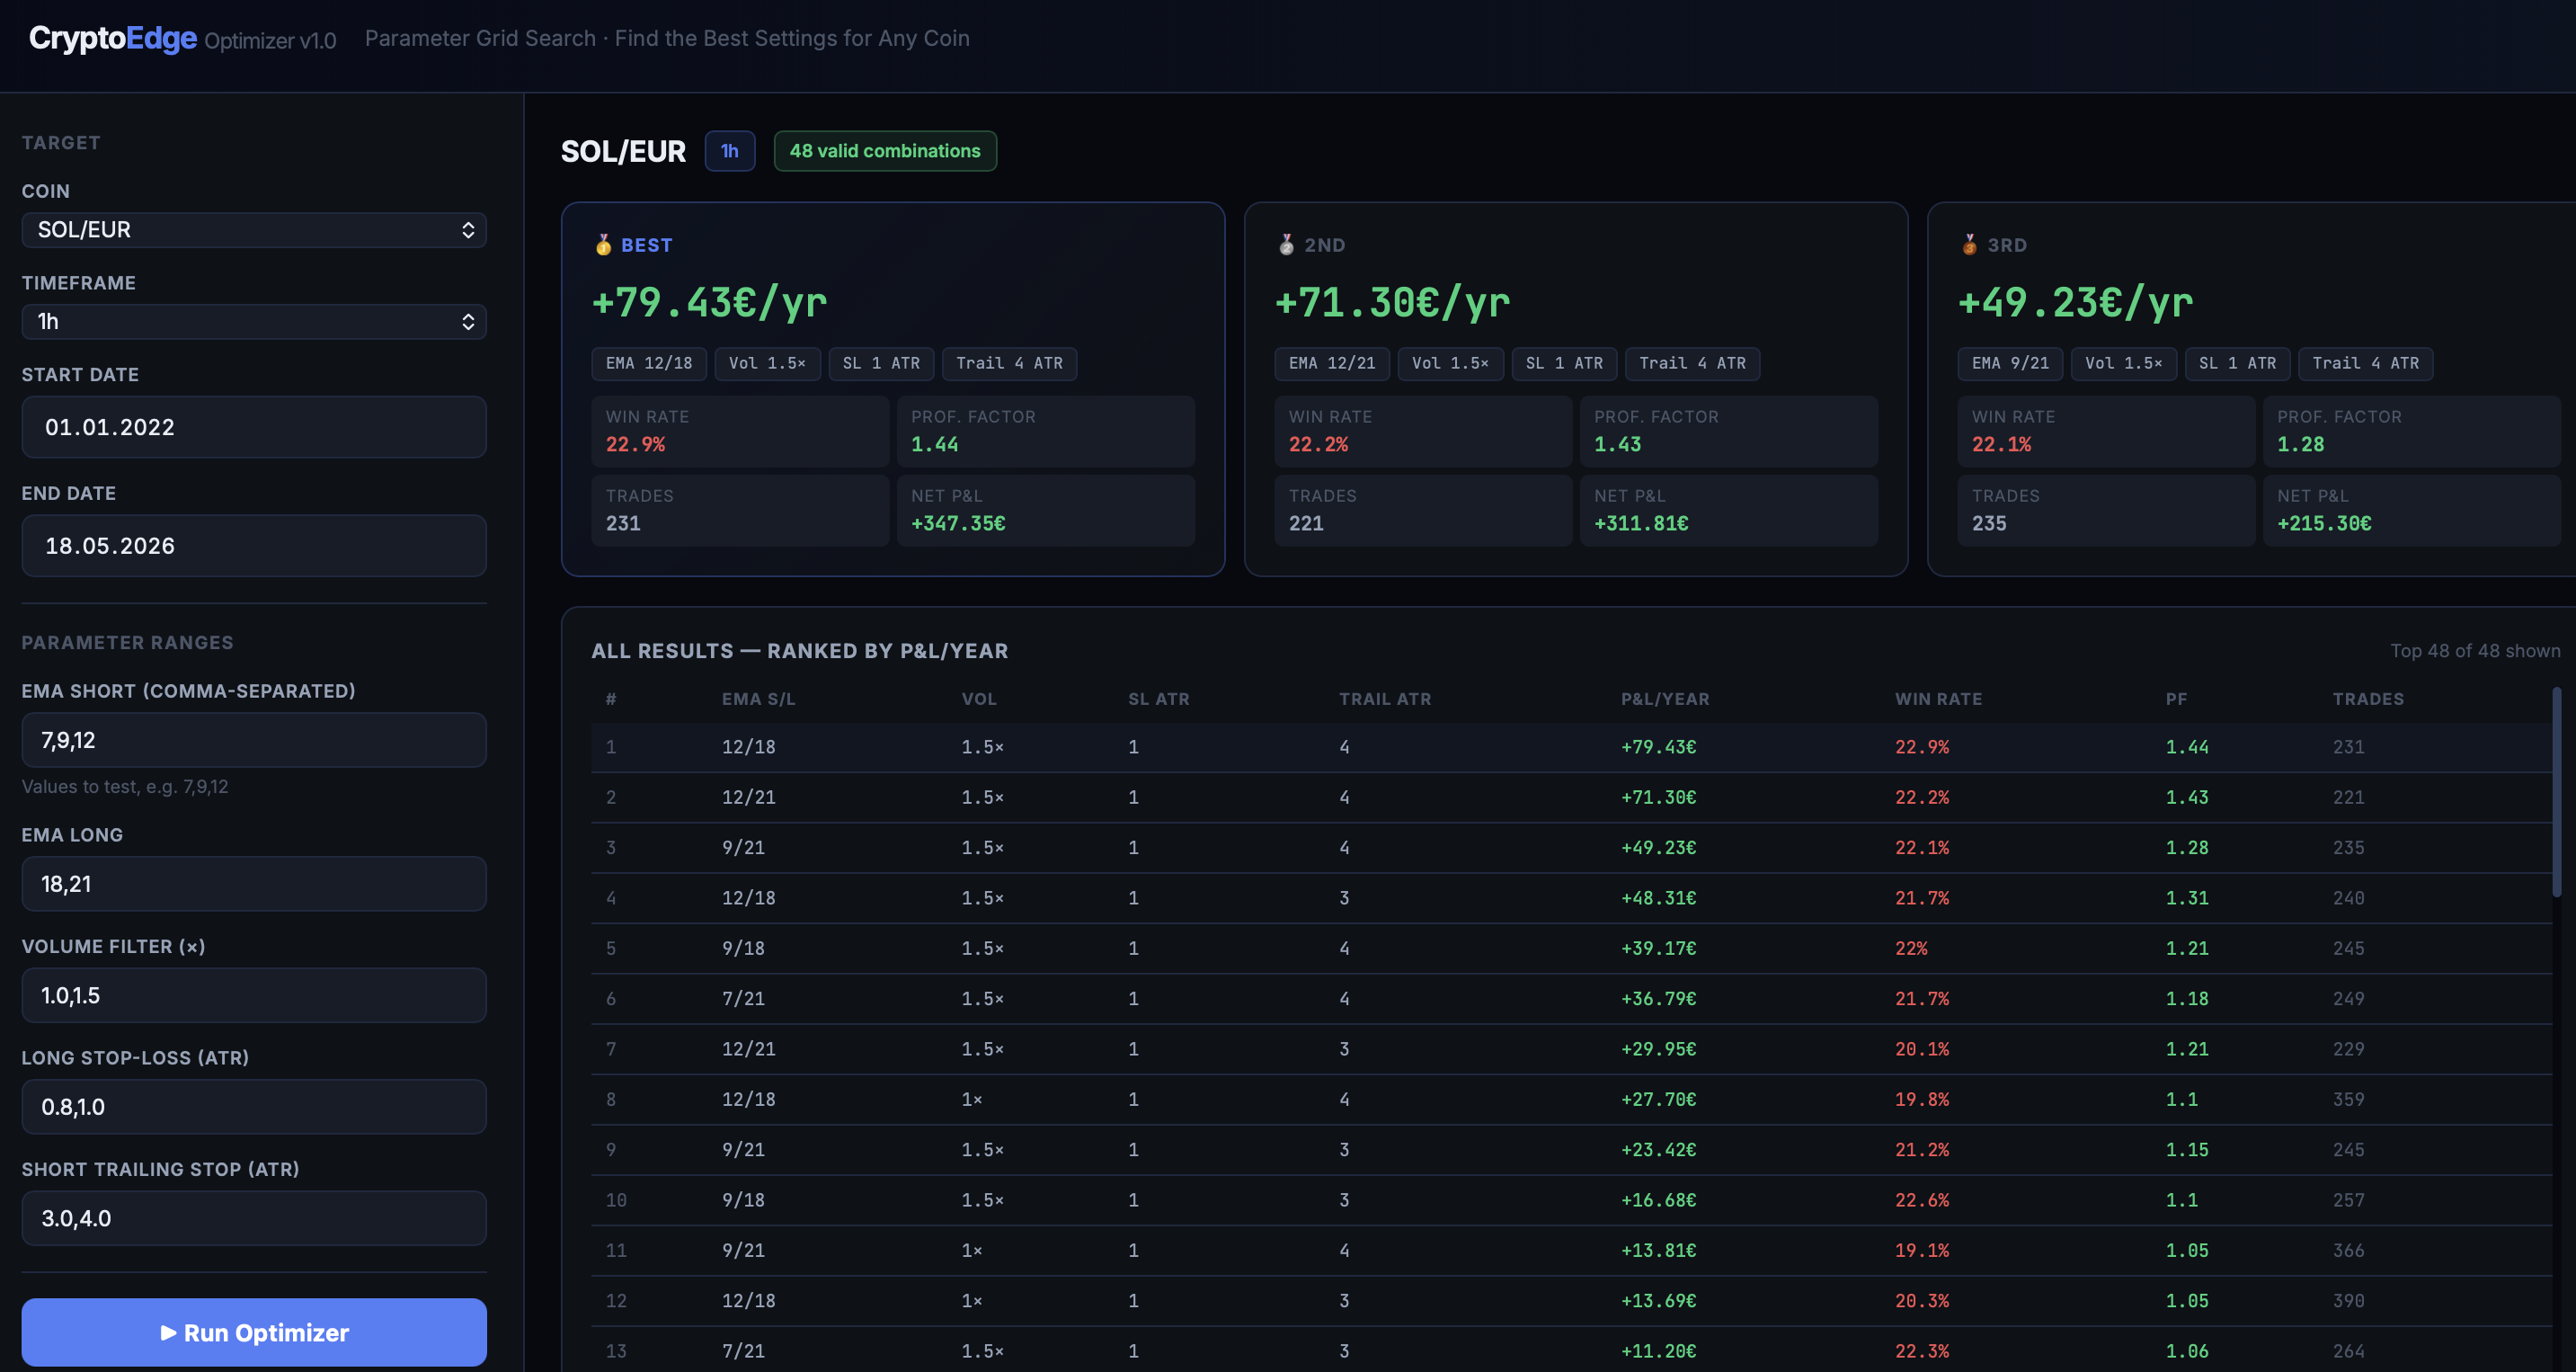Click profit factor 1.43 on 2nd card
Screen dimensions: 2576x1372
1618,445
